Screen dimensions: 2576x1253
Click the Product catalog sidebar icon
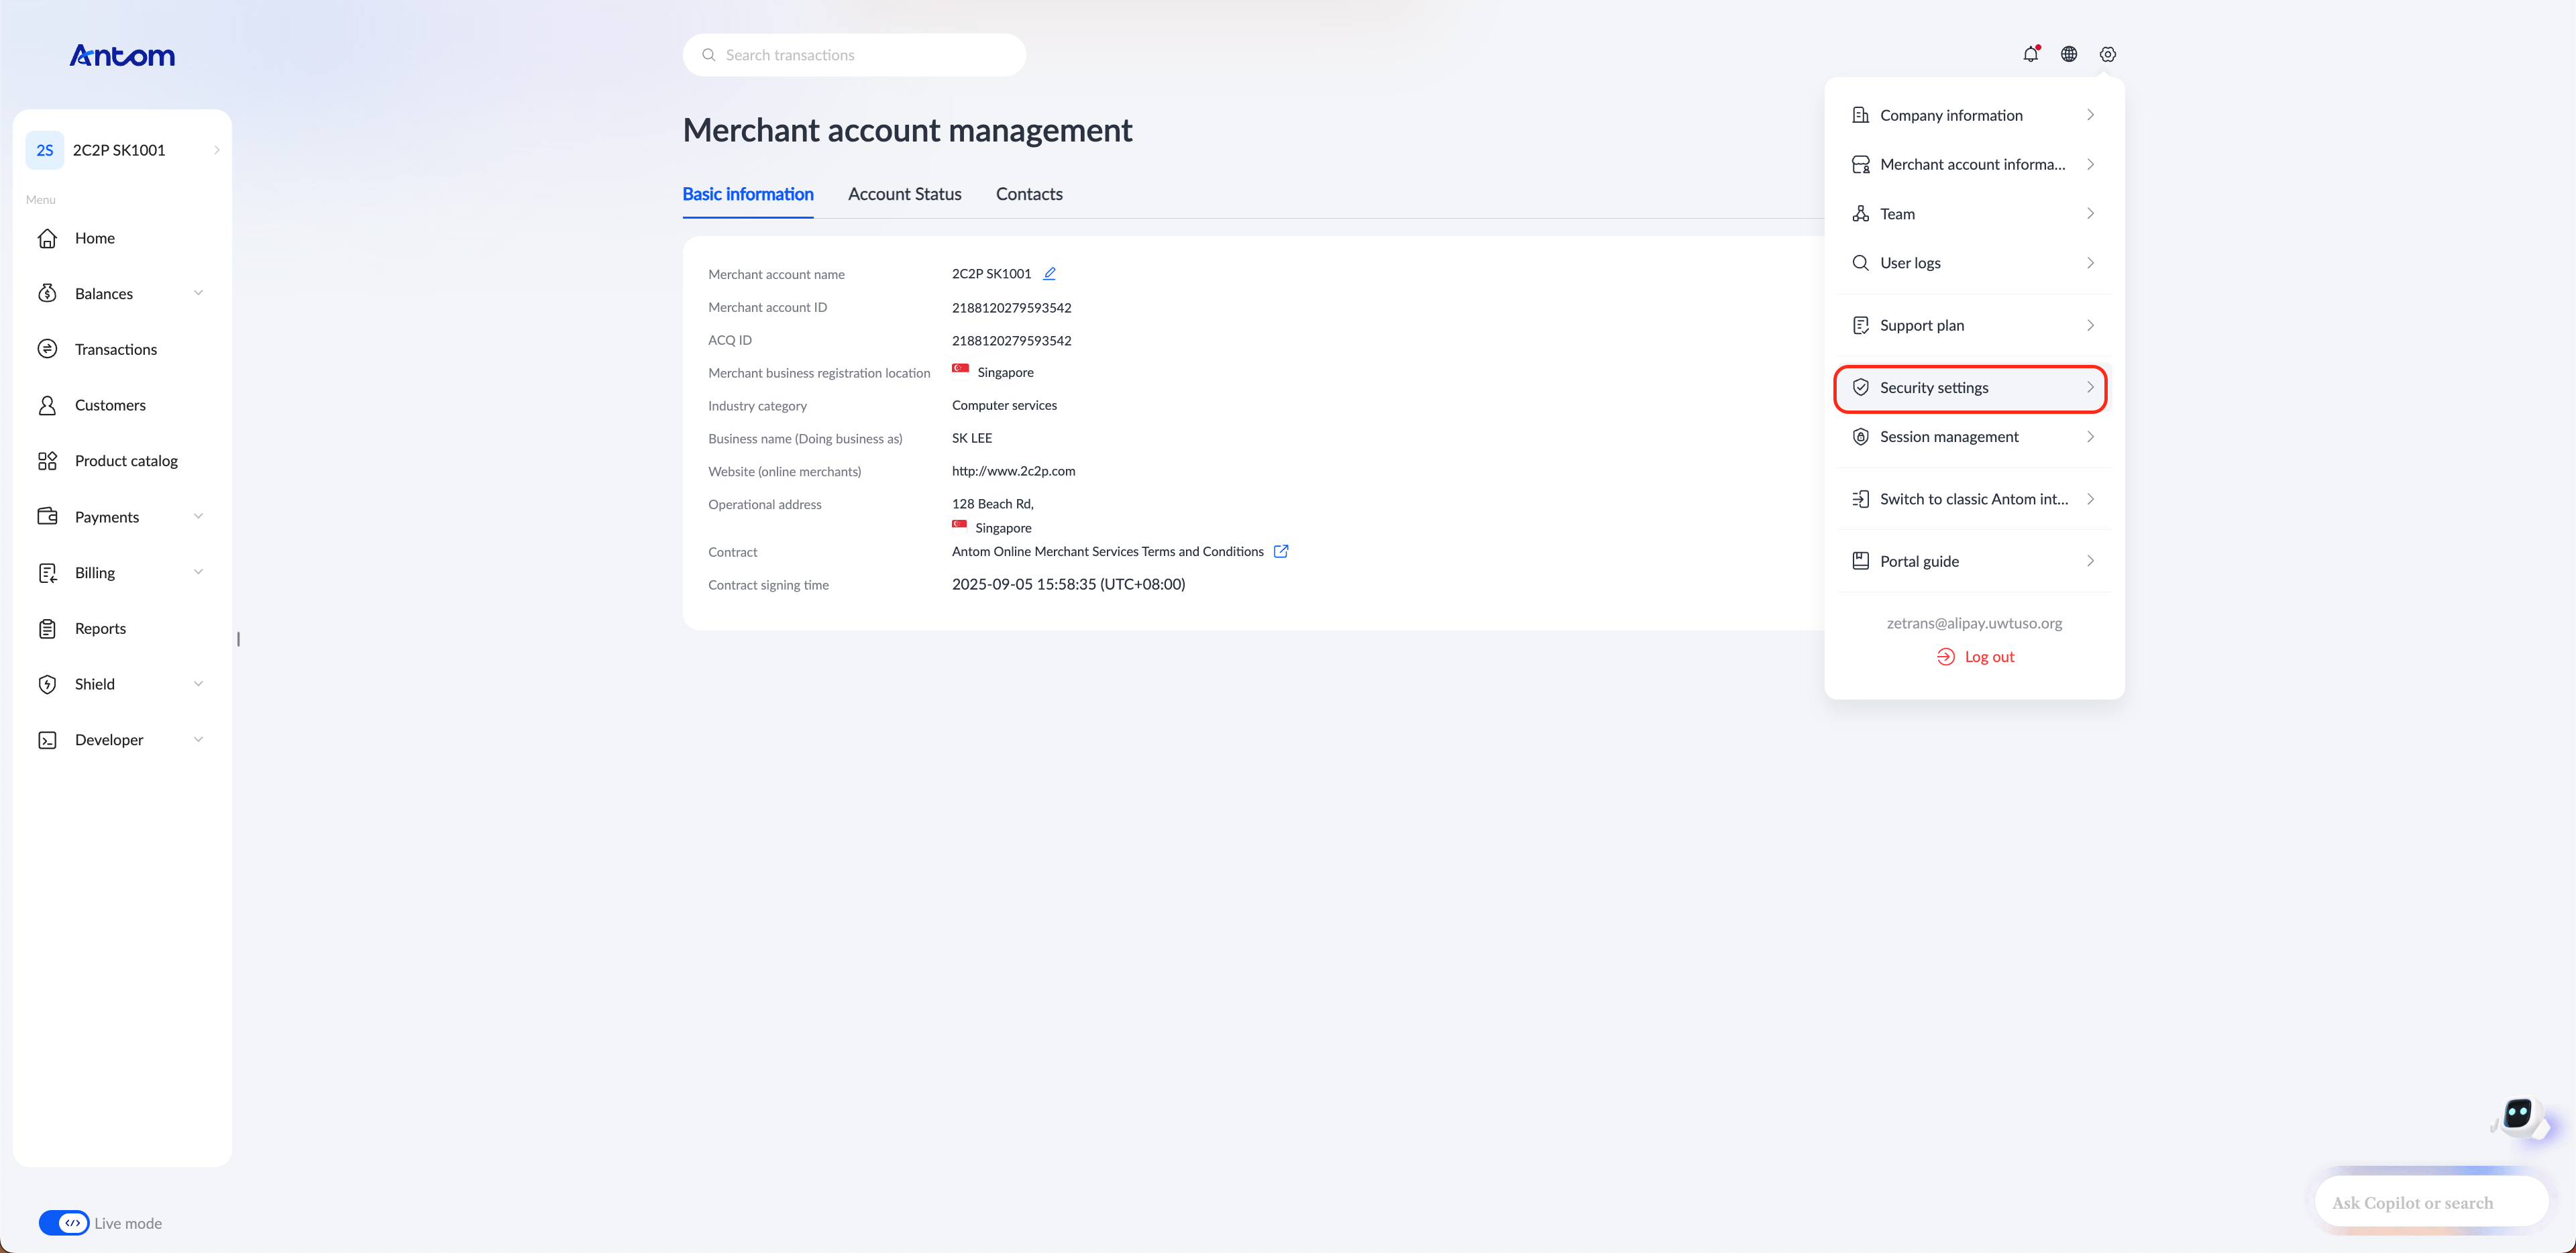tap(47, 461)
